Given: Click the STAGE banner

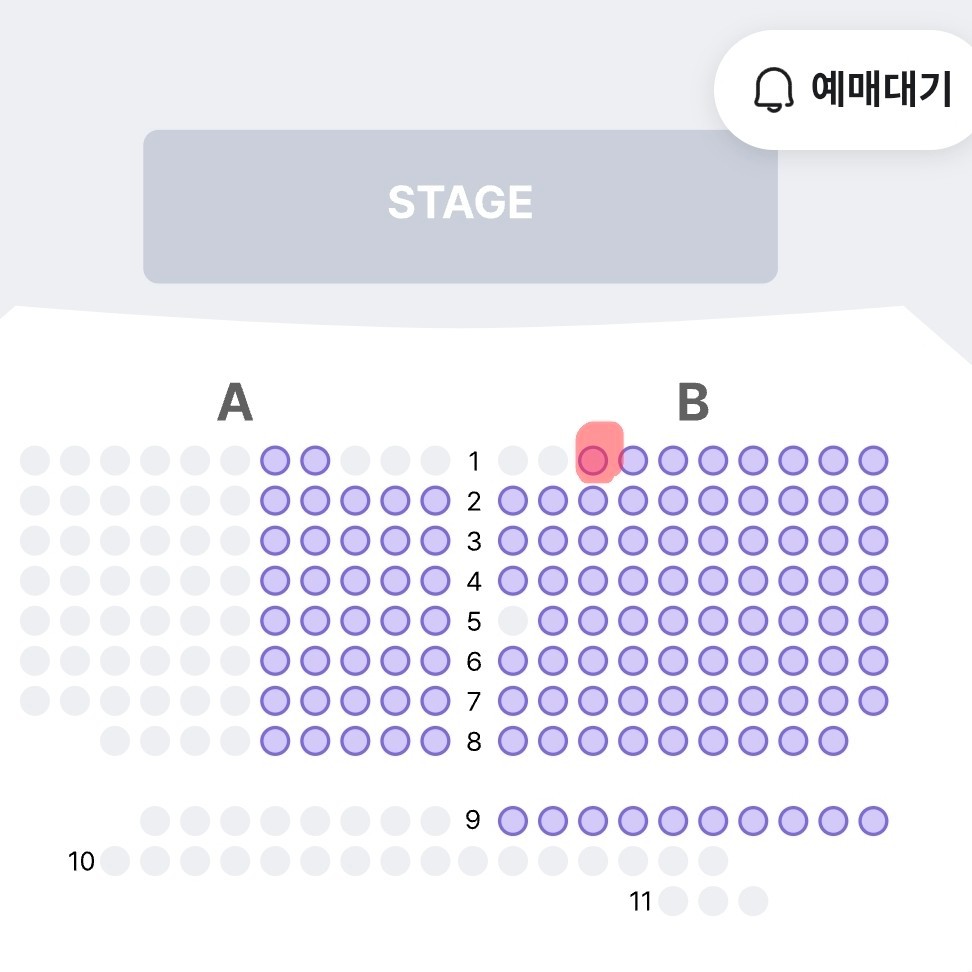Looking at the screenshot, I should coord(460,203).
